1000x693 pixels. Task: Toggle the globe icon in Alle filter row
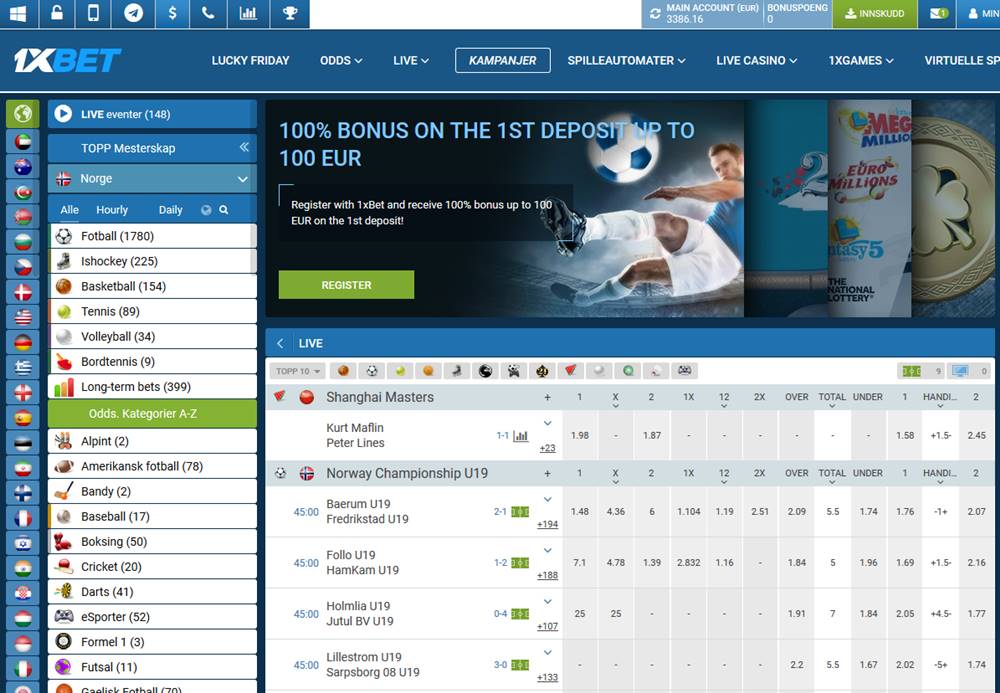(206, 210)
